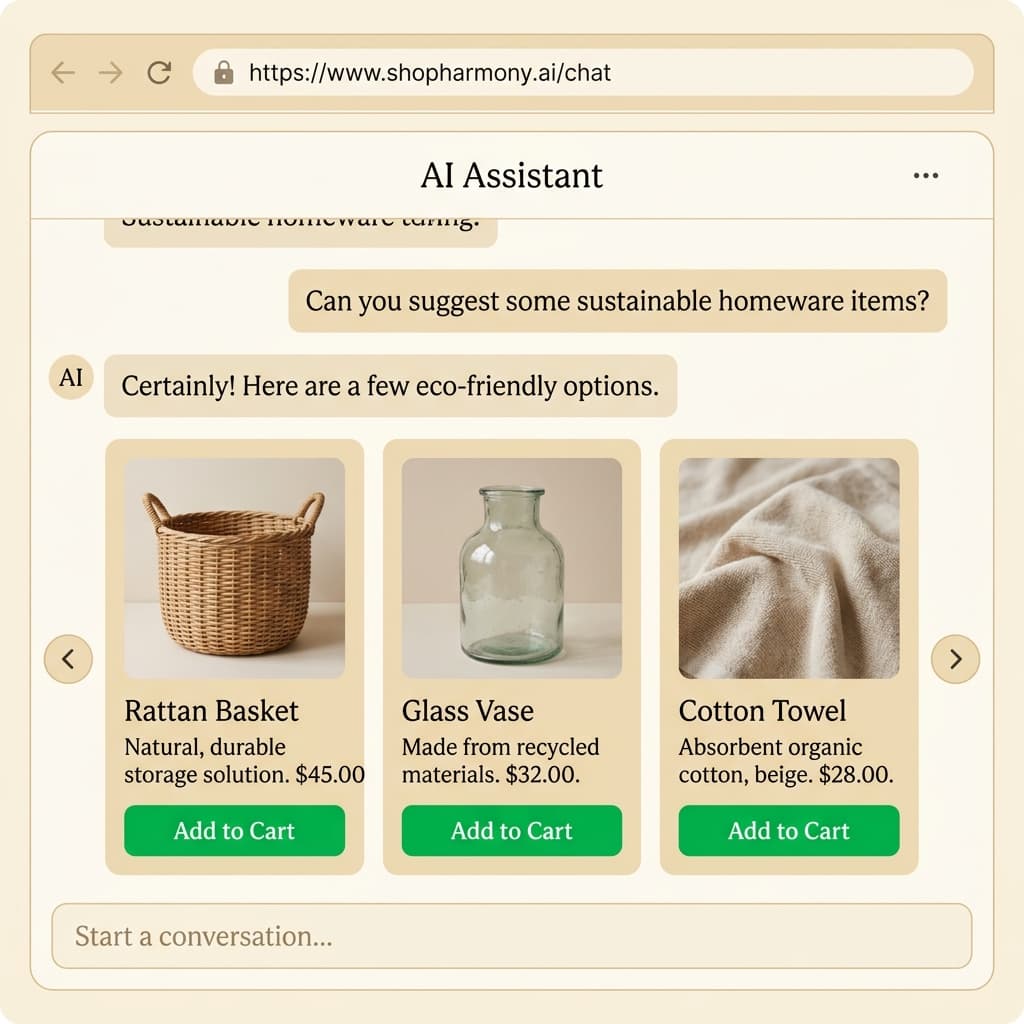Select the URL in the address bar
Image resolution: width=1024 pixels, height=1024 pixels.
(x=430, y=71)
